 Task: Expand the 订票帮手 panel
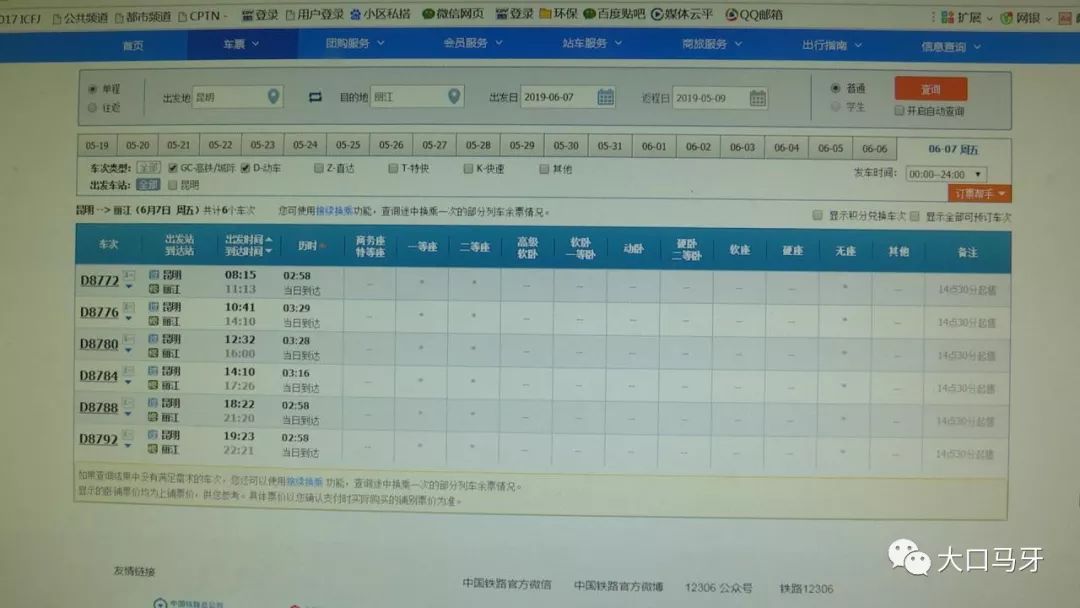tap(979, 193)
